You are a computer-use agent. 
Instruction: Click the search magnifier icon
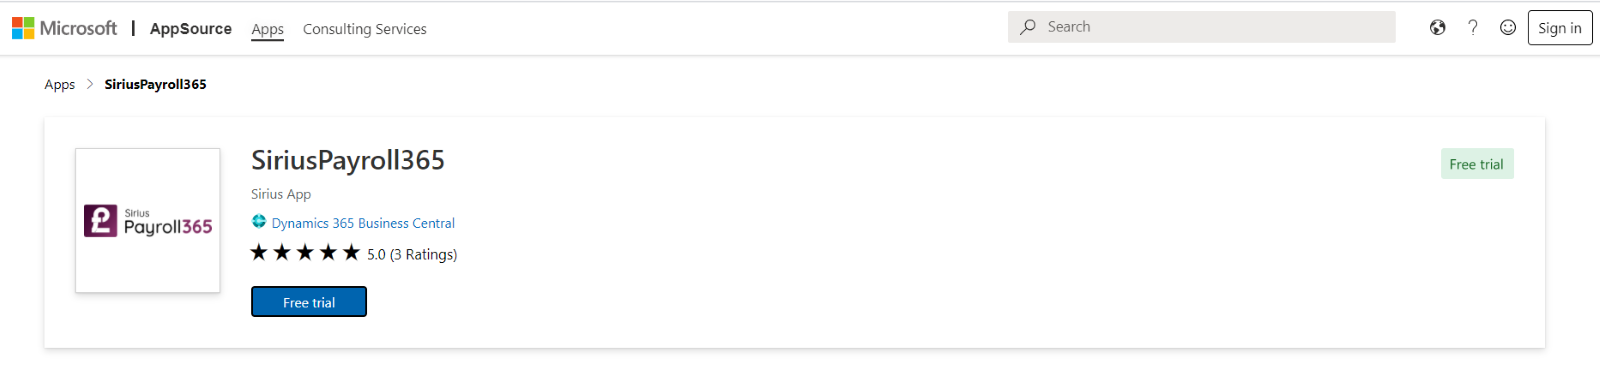(x=1028, y=27)
